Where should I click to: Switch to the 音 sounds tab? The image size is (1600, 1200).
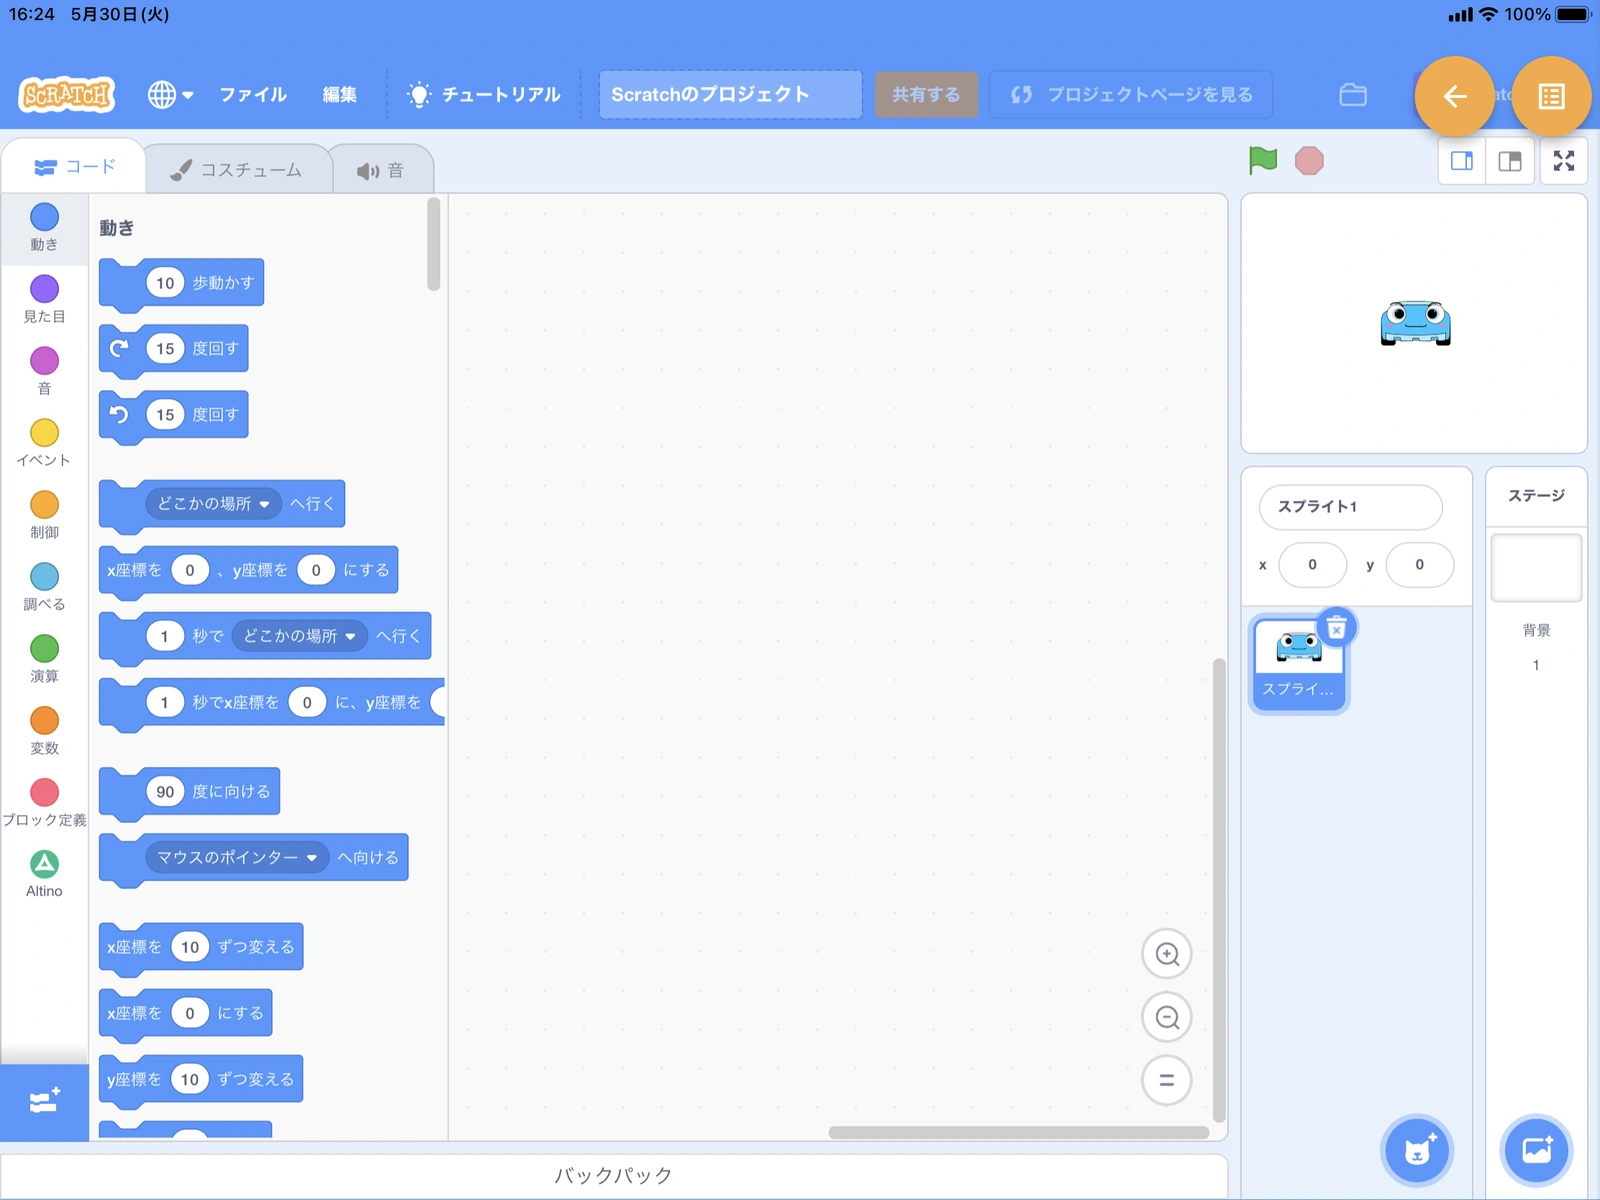pos(381,170)
